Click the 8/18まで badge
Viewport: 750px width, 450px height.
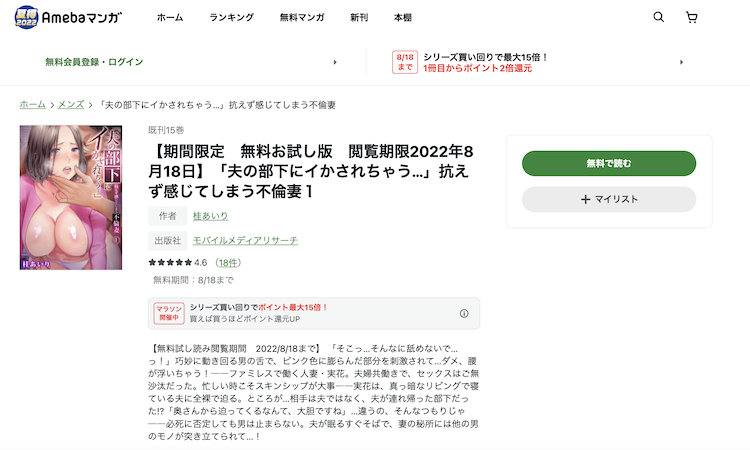(405, 62)
